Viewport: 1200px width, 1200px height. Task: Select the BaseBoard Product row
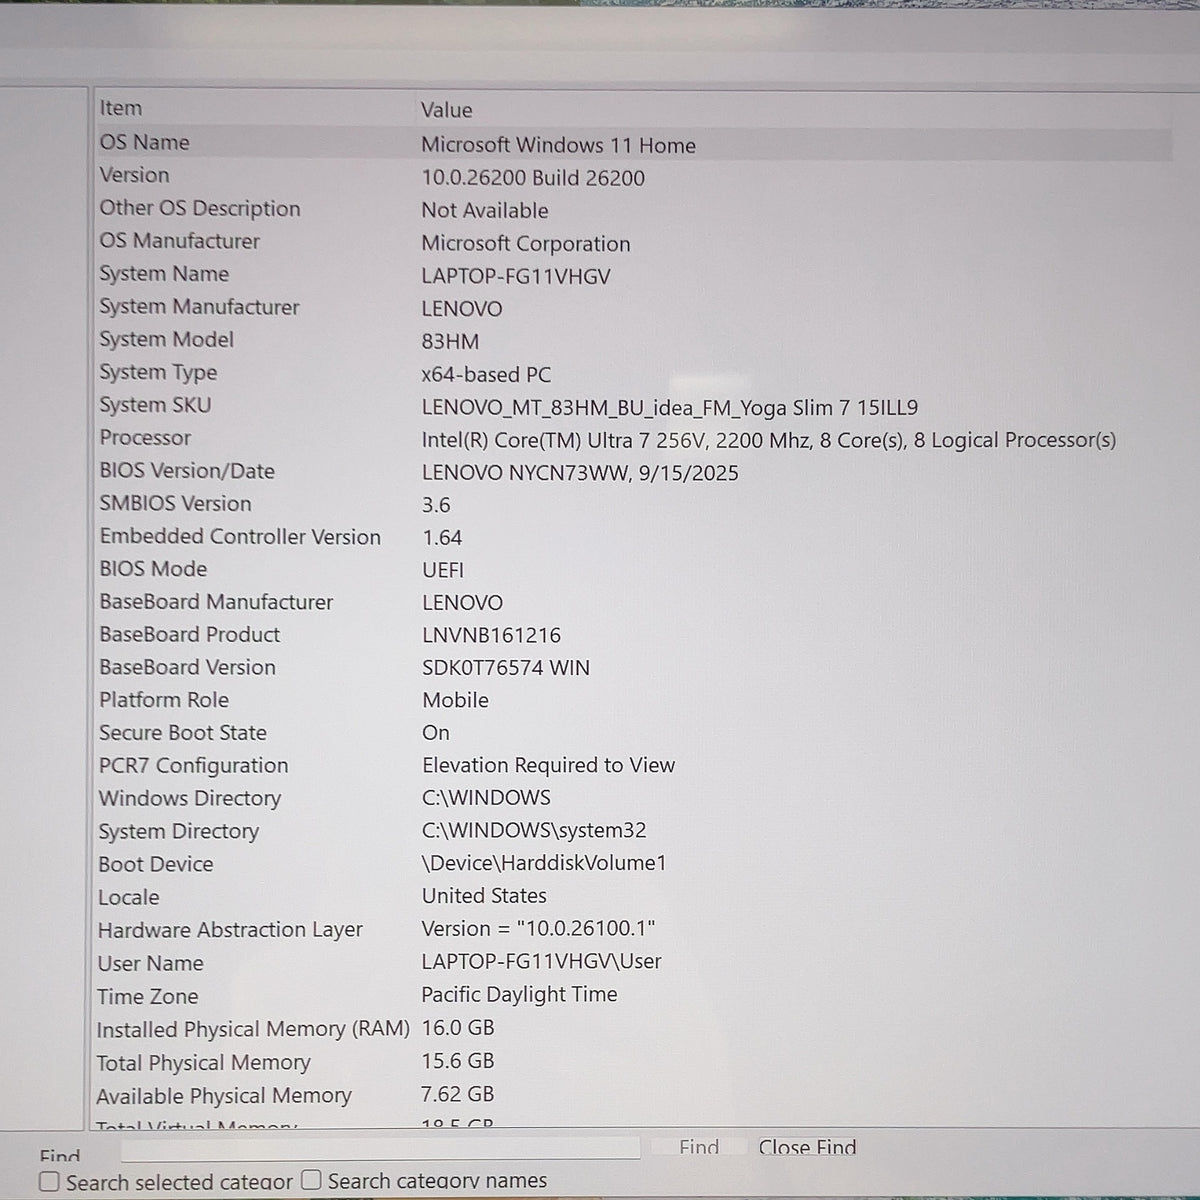click(x=633, y=635)
